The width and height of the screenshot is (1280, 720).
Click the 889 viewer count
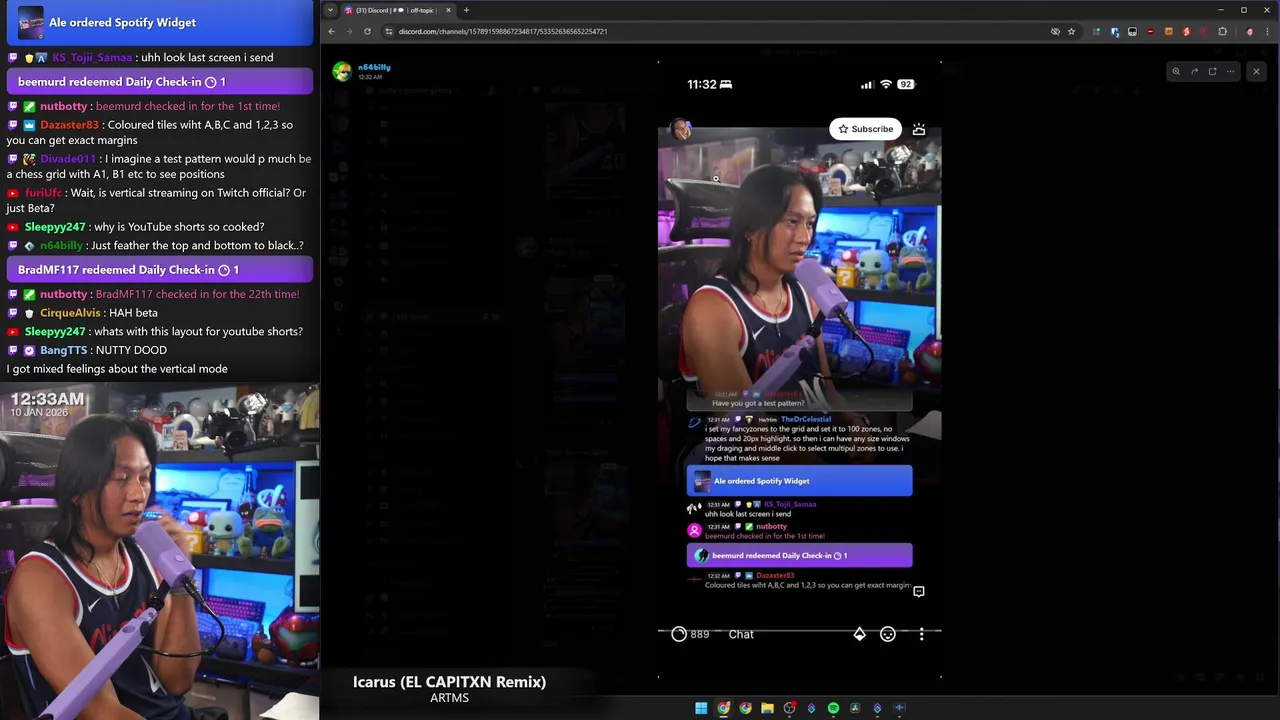(x=699, y=634)
